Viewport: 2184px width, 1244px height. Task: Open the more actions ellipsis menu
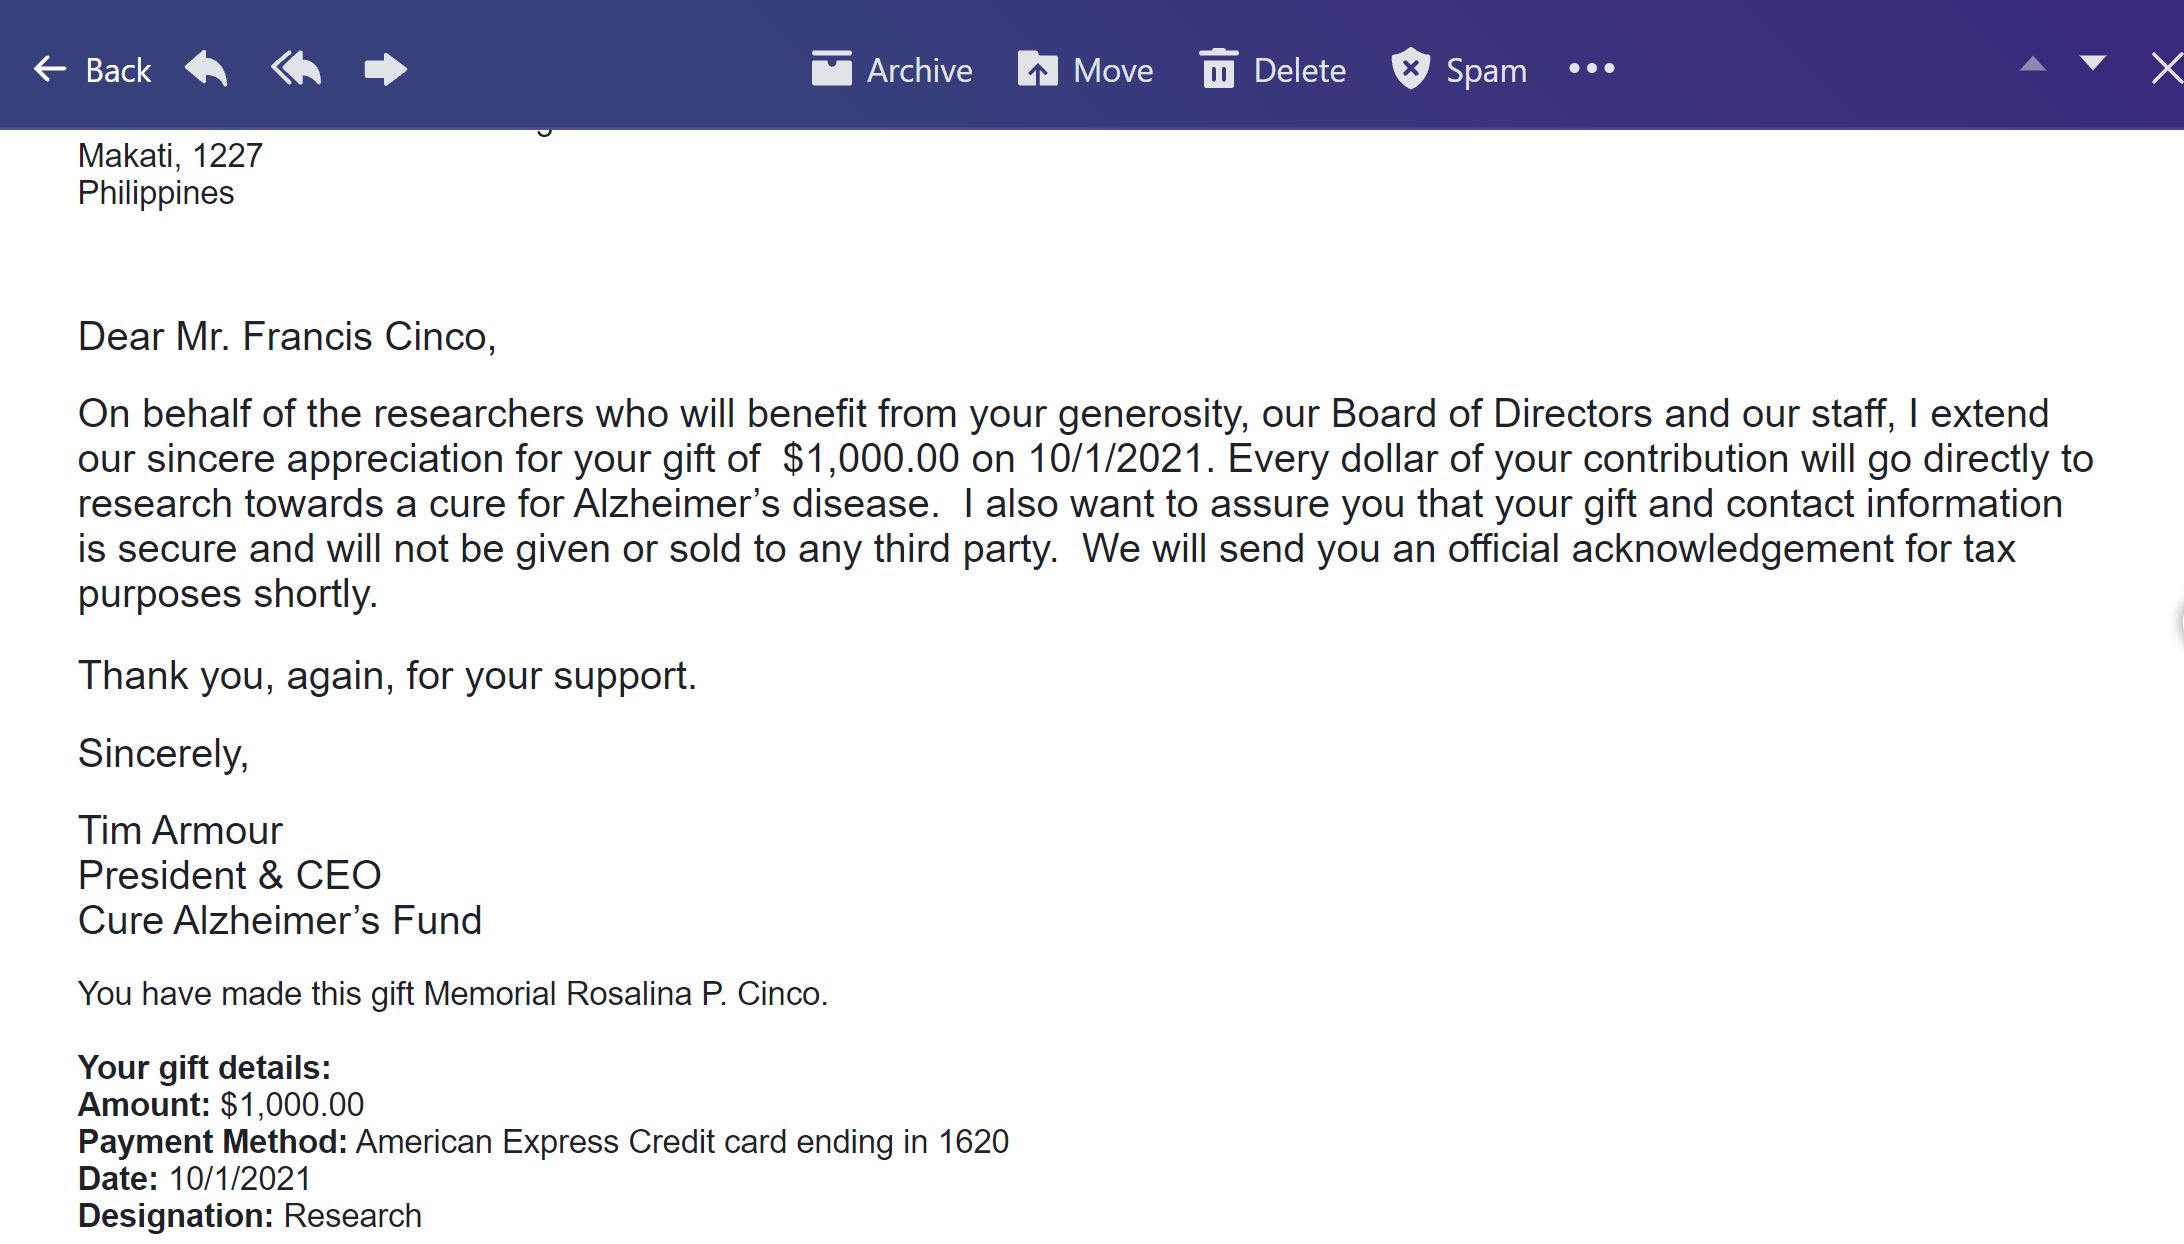click(1591, 68)
